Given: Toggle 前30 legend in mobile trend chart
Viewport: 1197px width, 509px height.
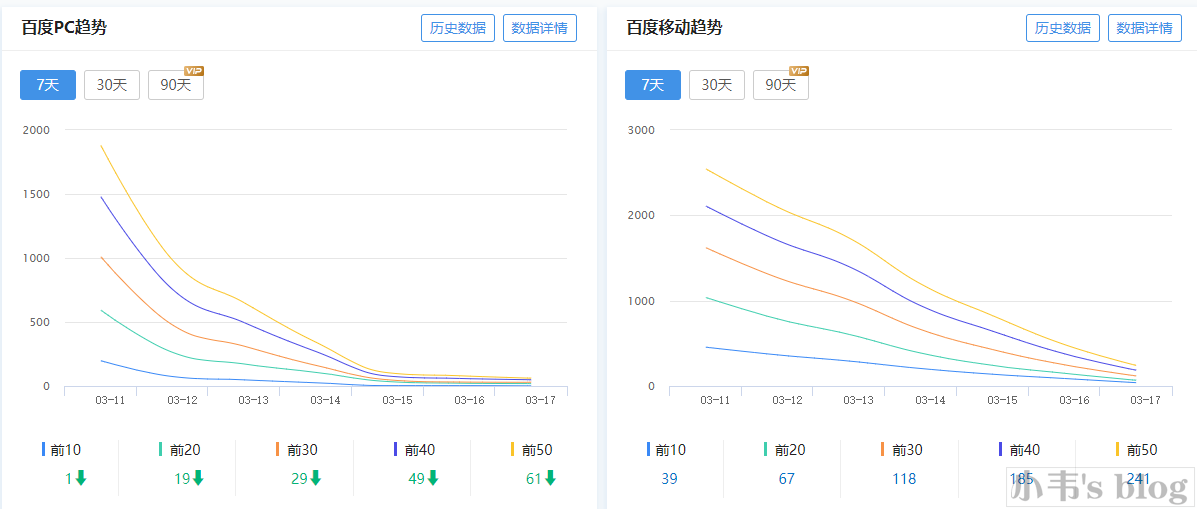Looking at the screenshot, I should click(902, 450).
